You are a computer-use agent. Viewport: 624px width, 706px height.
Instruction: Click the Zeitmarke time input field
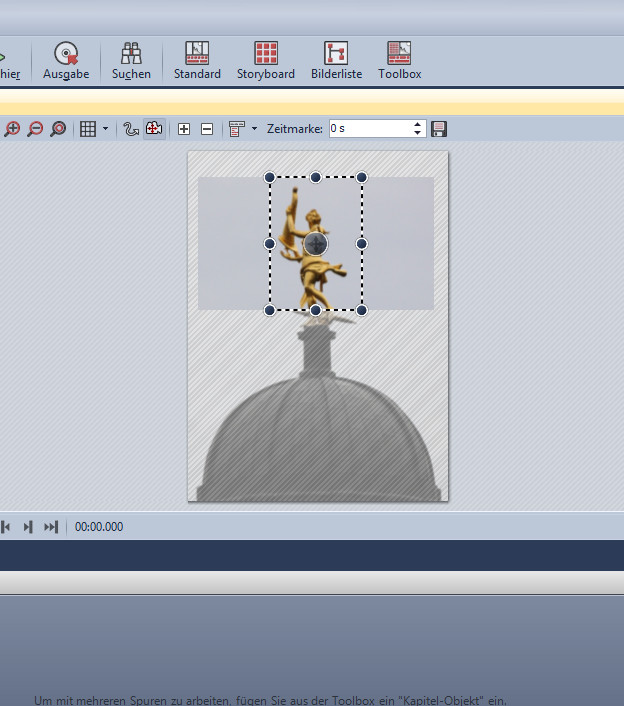[x=368, y=129]
